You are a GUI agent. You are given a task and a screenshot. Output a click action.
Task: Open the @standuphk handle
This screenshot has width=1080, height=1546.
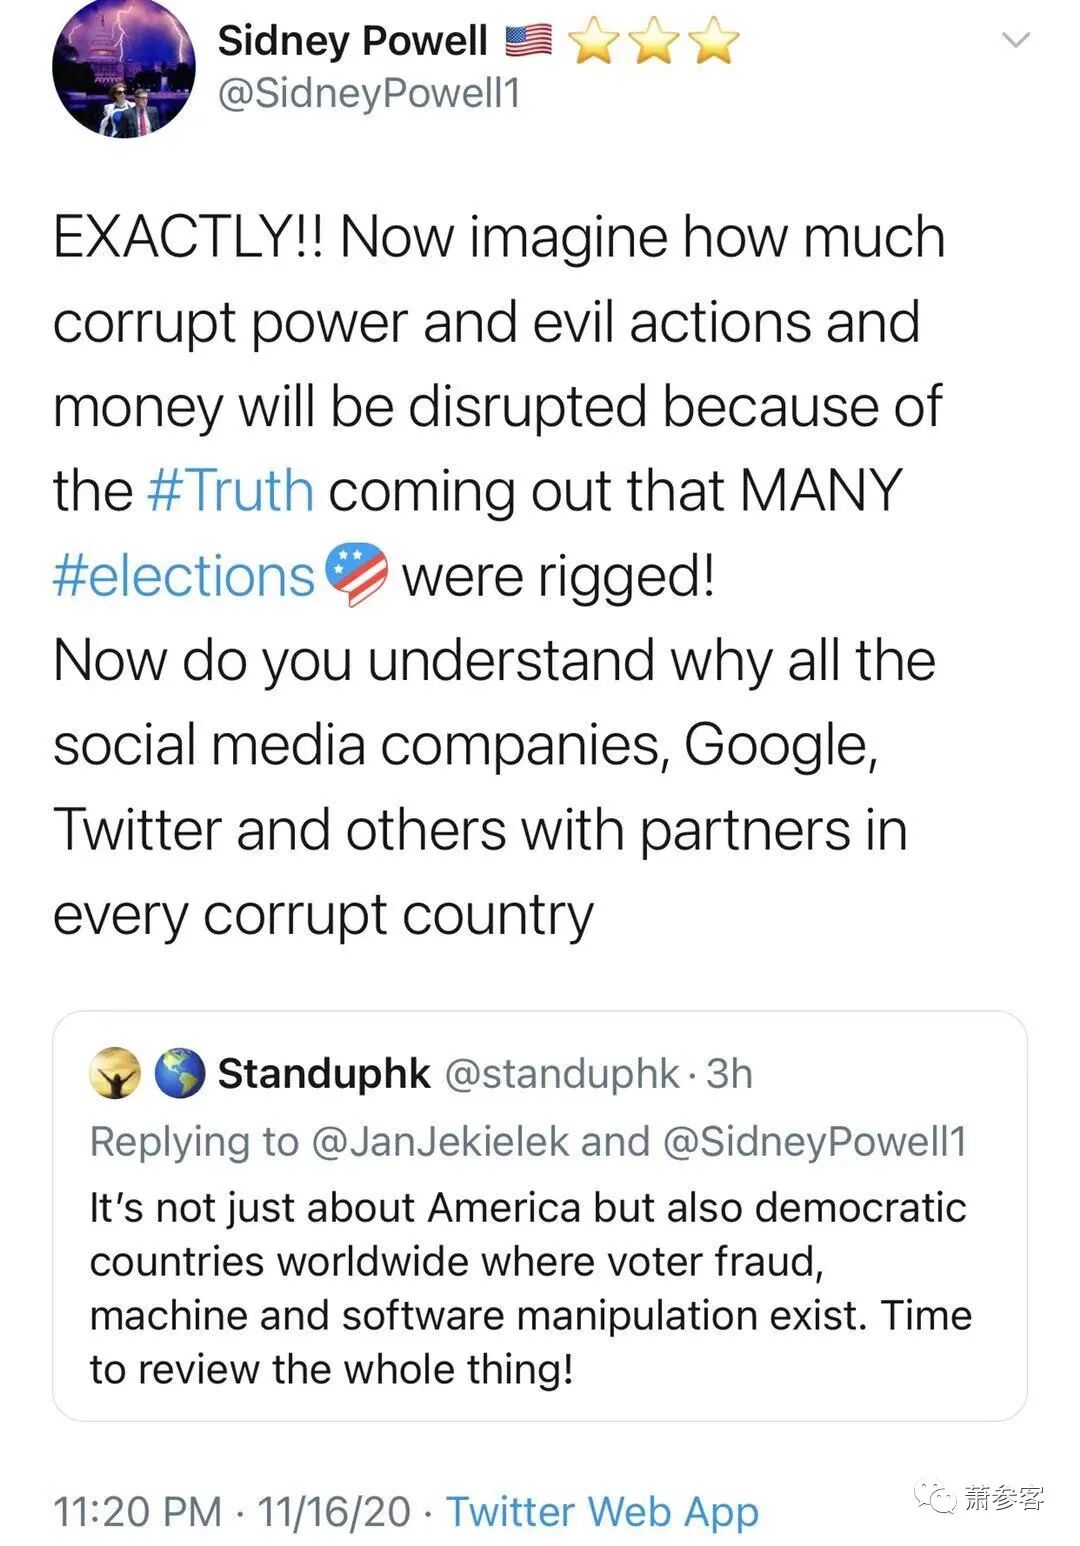(561, 1074)
